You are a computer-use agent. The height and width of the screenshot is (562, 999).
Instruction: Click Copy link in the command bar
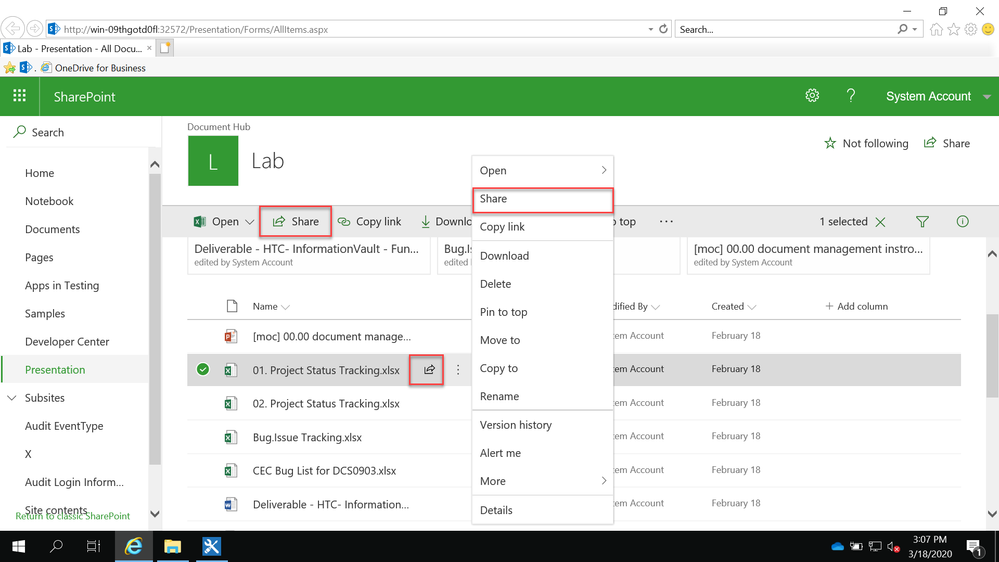[370, 221]
